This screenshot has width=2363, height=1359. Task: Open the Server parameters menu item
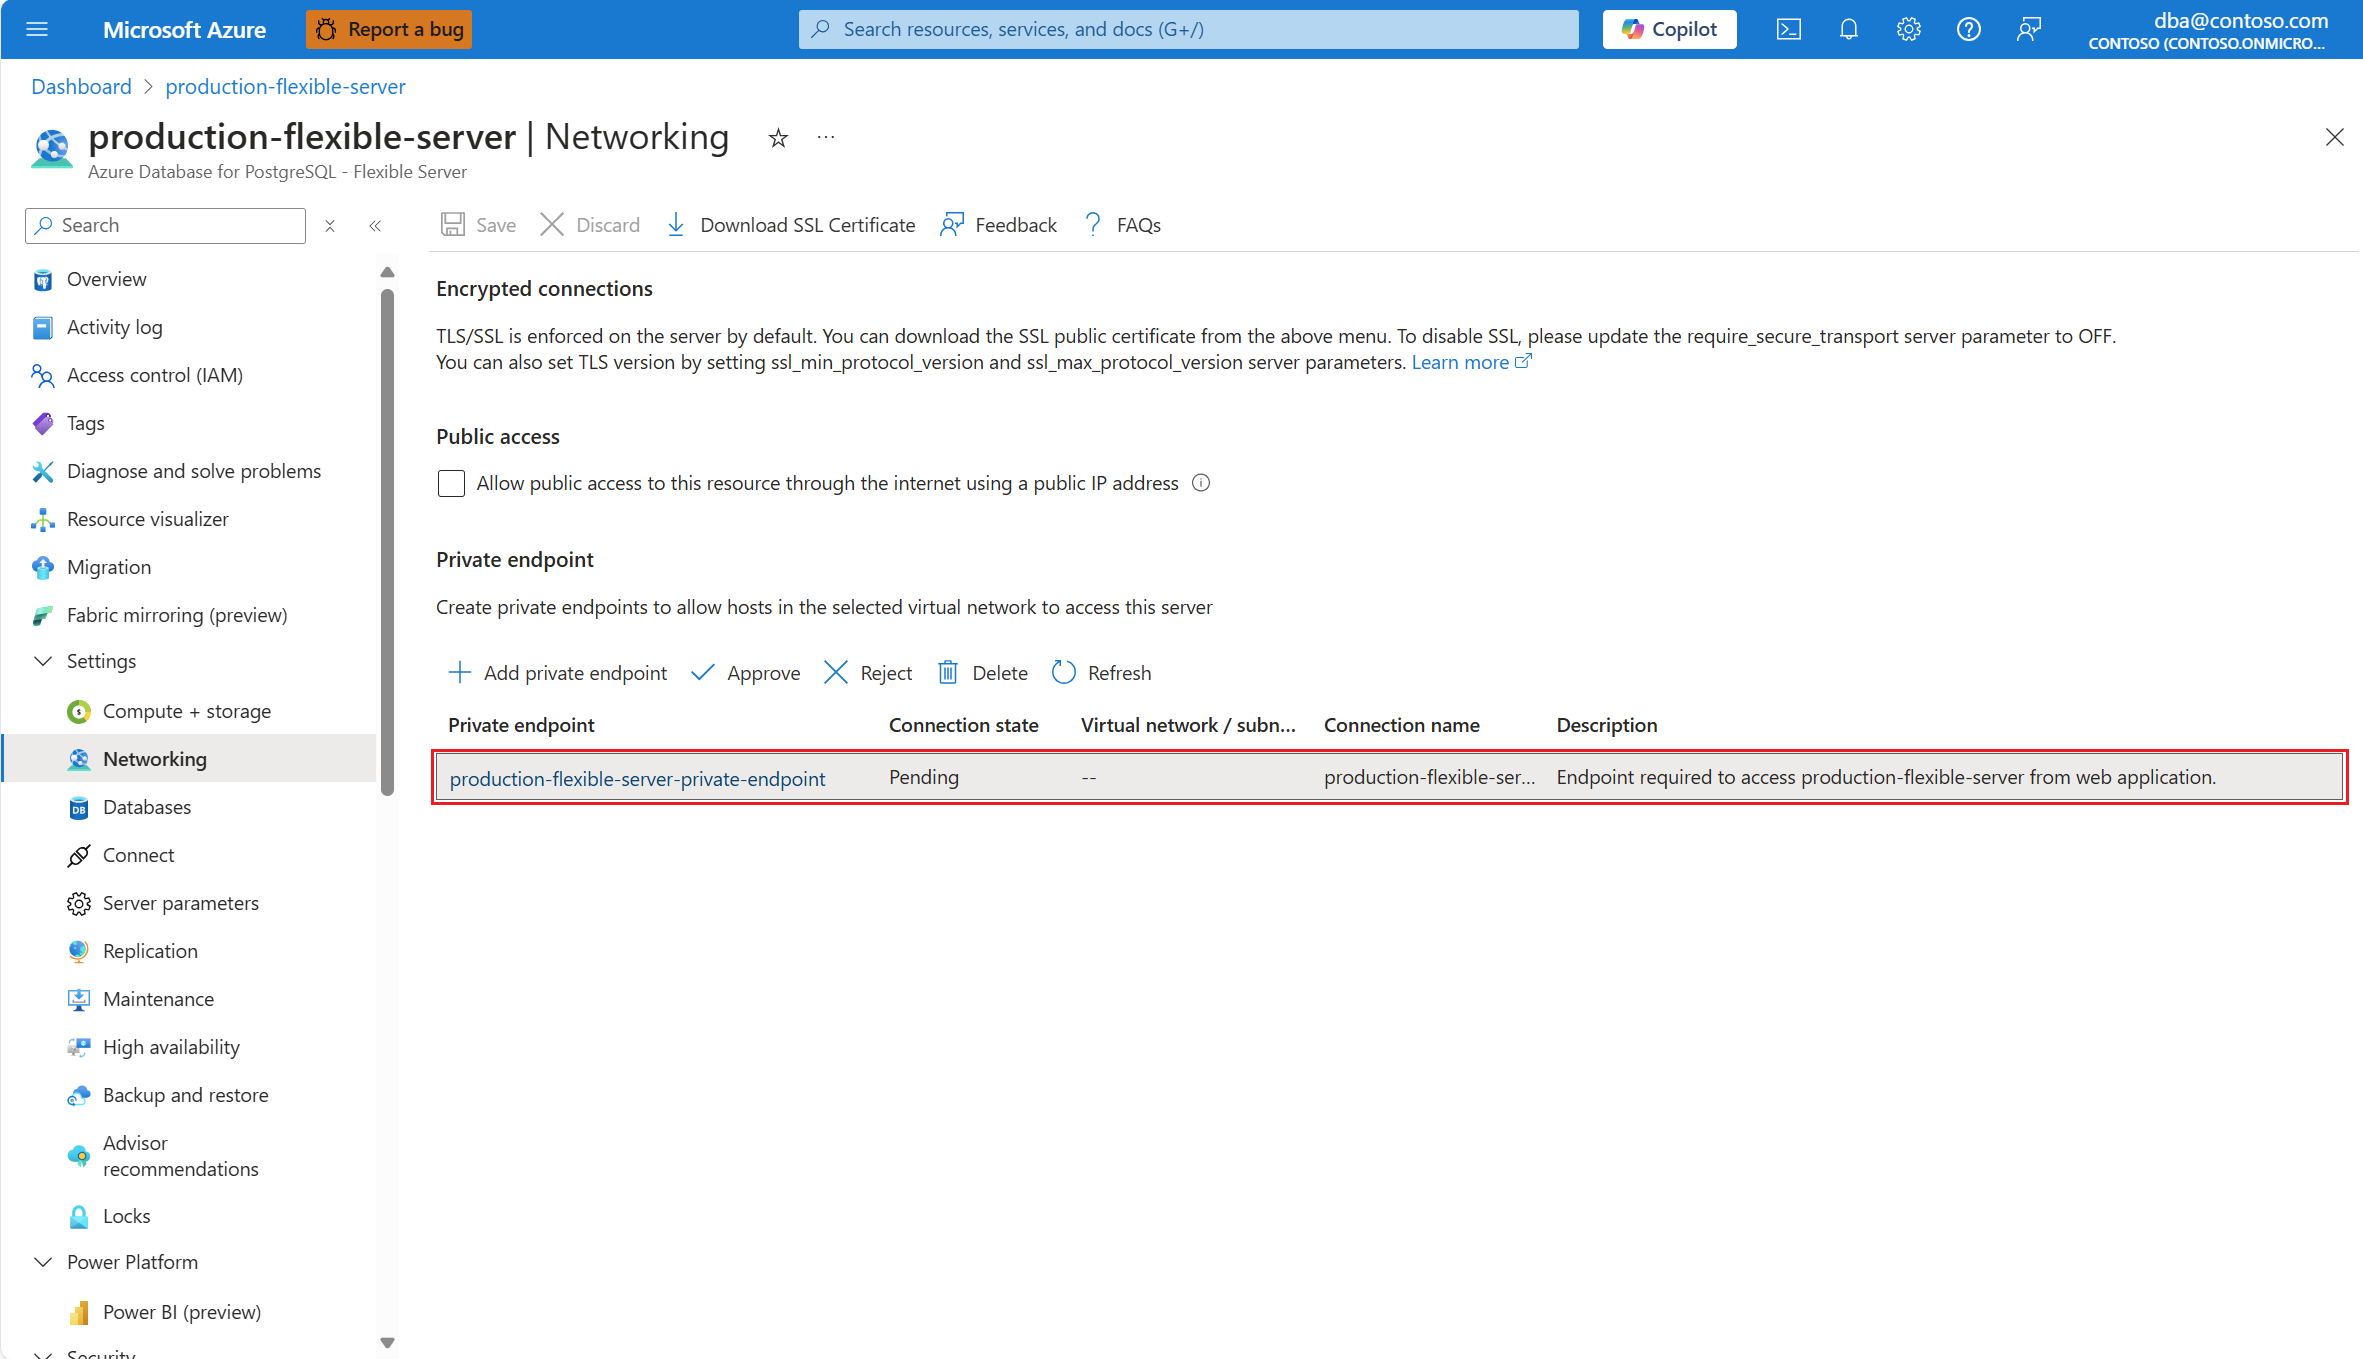[180, 903]
